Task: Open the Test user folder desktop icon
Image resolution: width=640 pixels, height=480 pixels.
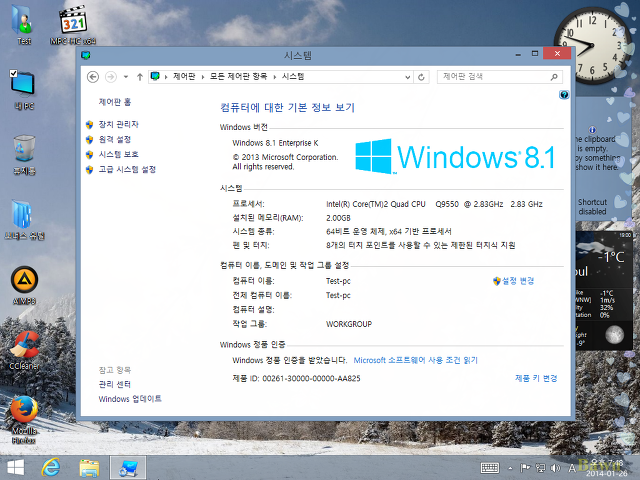Action: [x=23, y=24]
